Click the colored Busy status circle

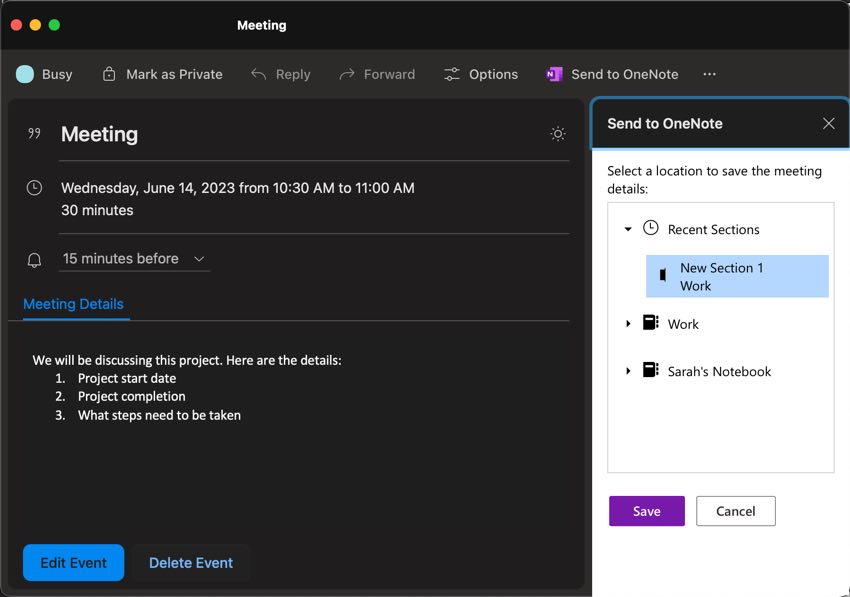pos(24,74)
